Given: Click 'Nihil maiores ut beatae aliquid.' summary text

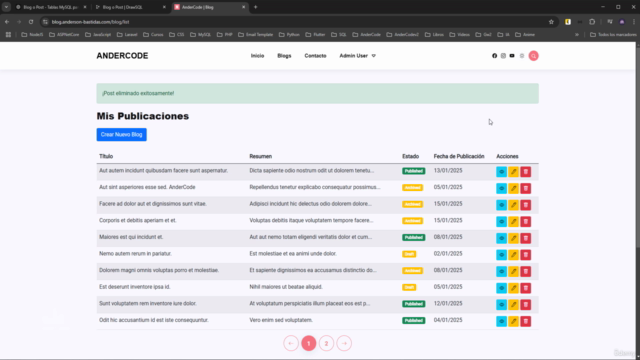Looking at the screenshot, I should (286, 287).
